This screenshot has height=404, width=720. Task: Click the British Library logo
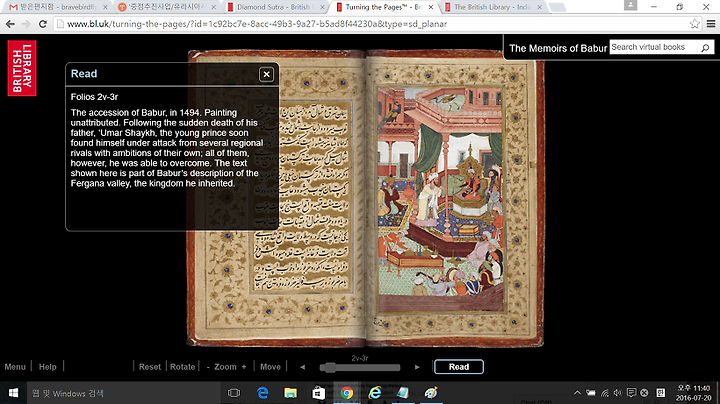click(22, 68)
